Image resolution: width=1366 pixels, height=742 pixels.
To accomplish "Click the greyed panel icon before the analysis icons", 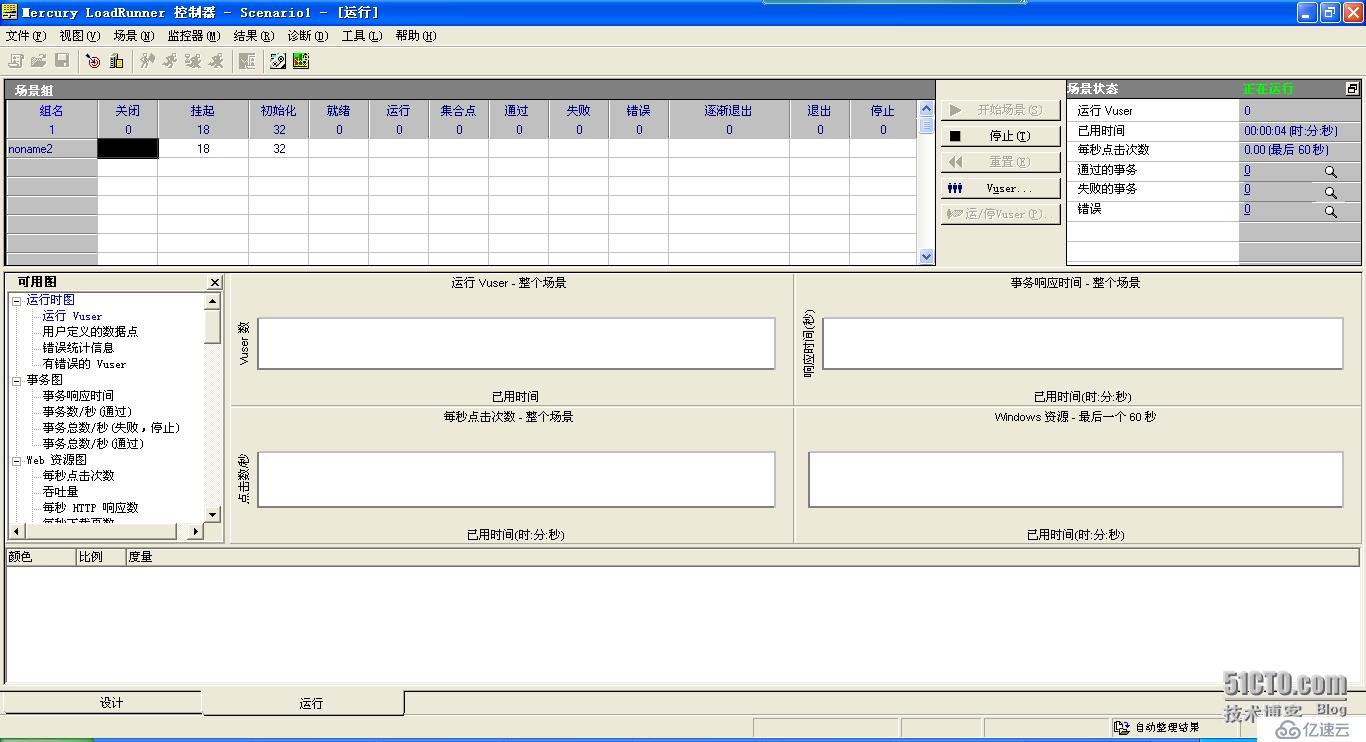I will (247, 61).
